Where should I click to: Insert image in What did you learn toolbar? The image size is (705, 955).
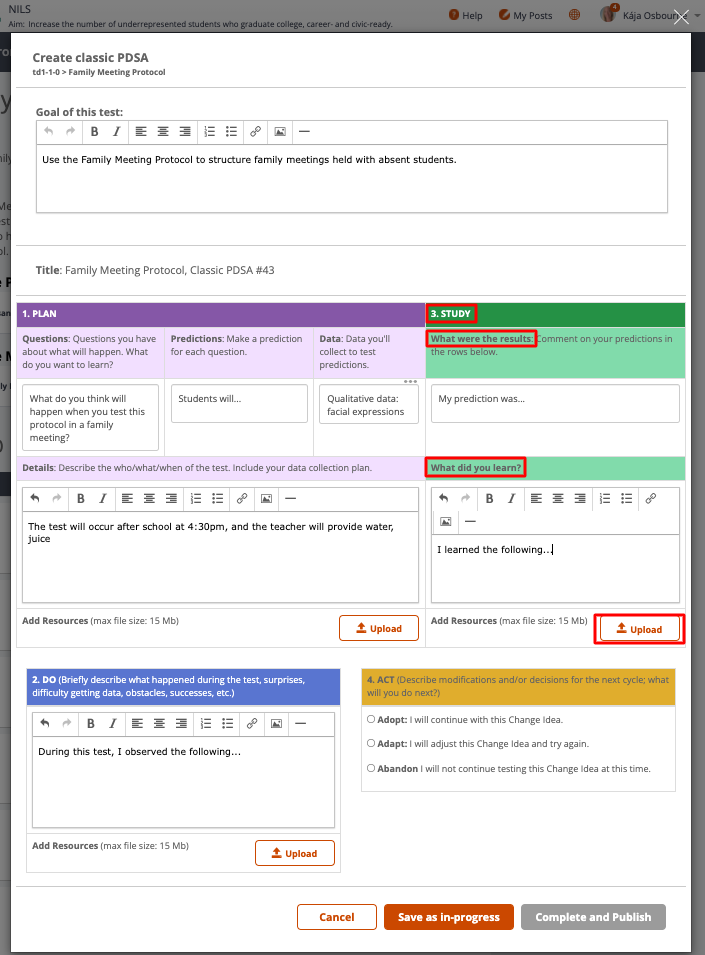point(446,521)
